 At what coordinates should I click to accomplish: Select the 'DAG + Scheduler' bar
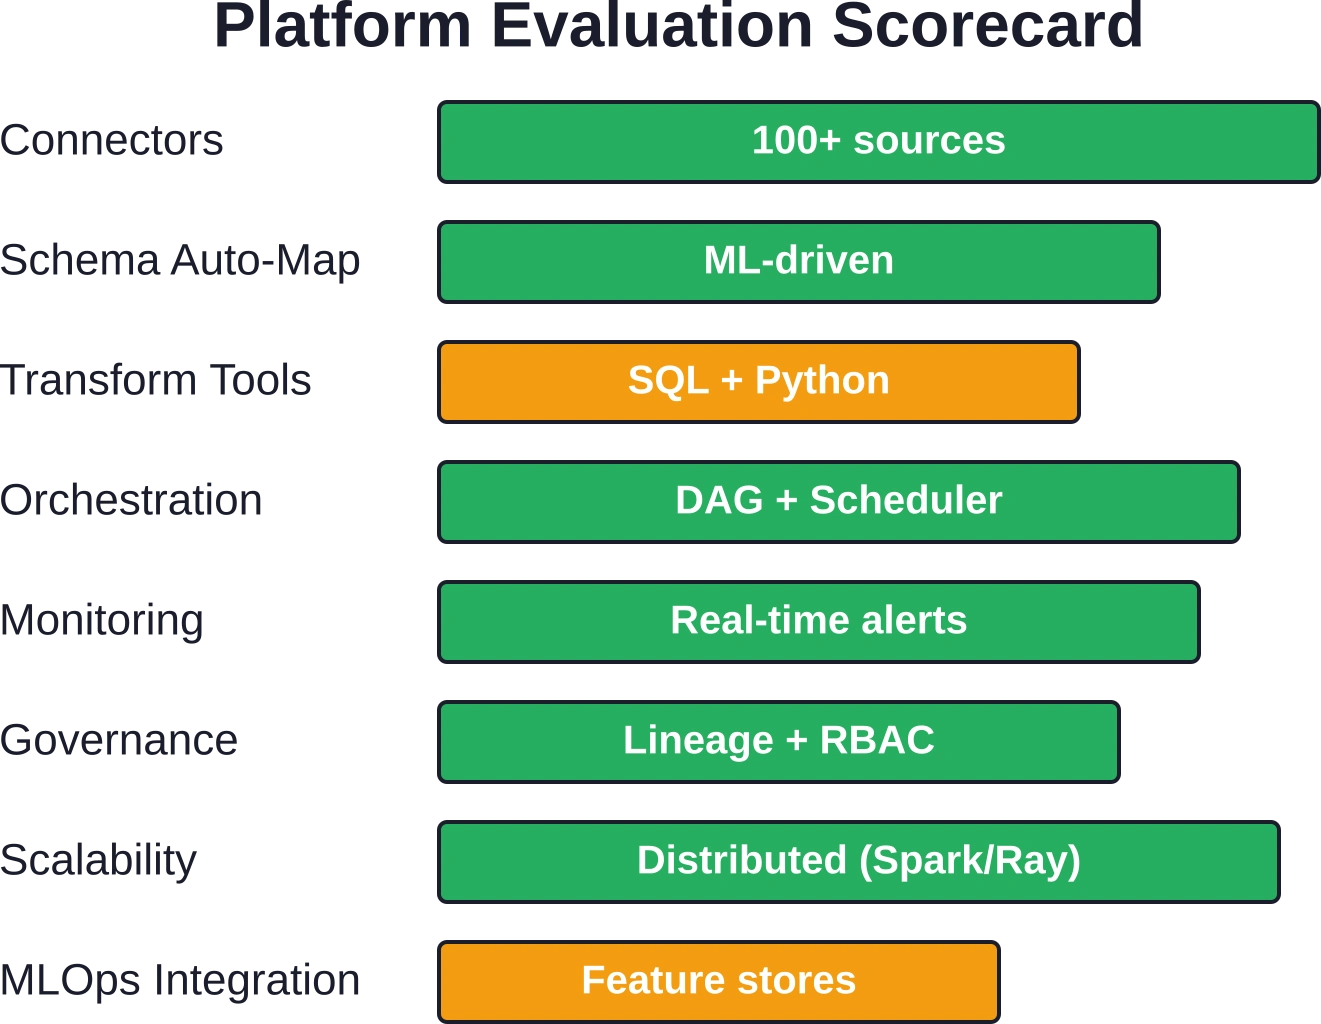pos(839,502)
